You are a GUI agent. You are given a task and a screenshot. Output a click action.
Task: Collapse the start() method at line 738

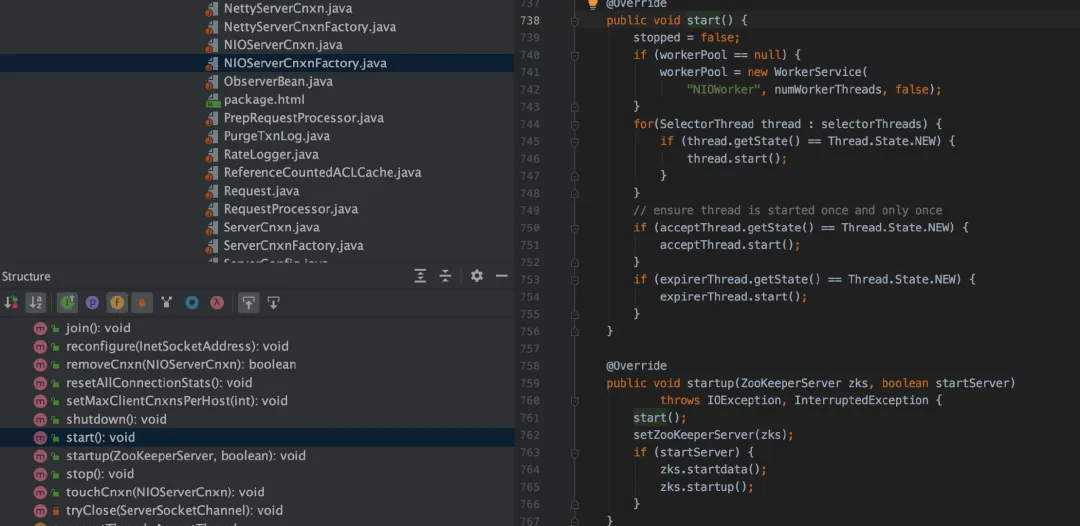(574, 21)
